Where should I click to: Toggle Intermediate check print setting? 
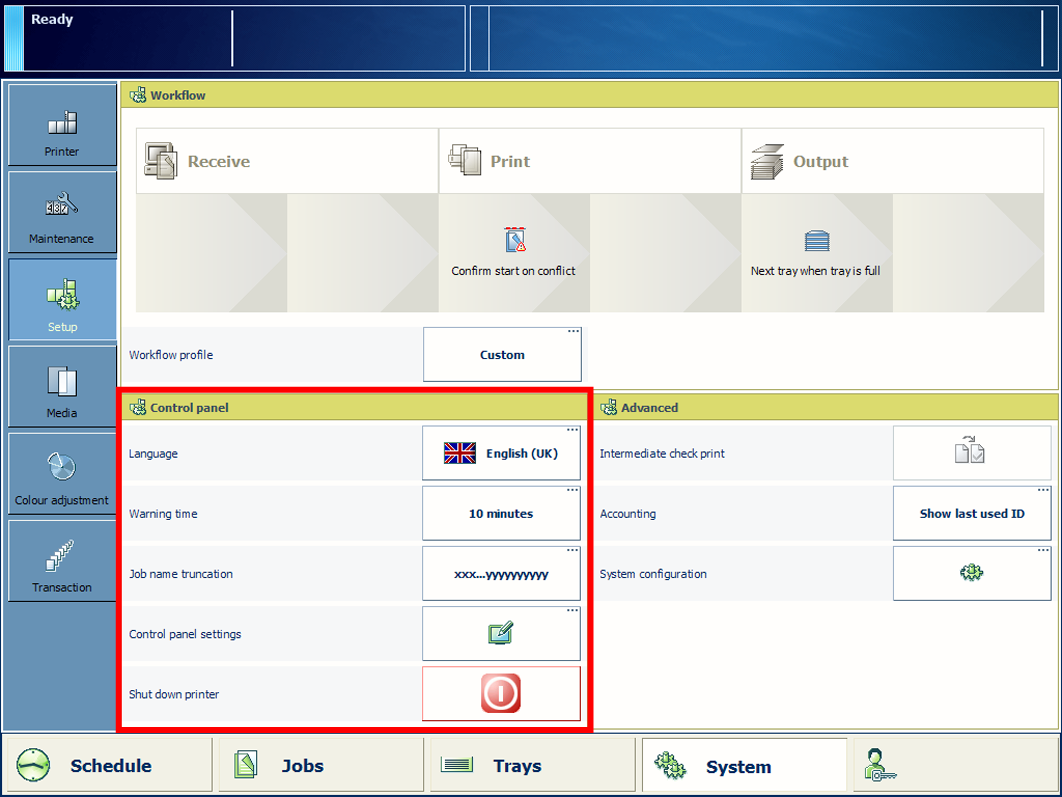coord(971,453)
